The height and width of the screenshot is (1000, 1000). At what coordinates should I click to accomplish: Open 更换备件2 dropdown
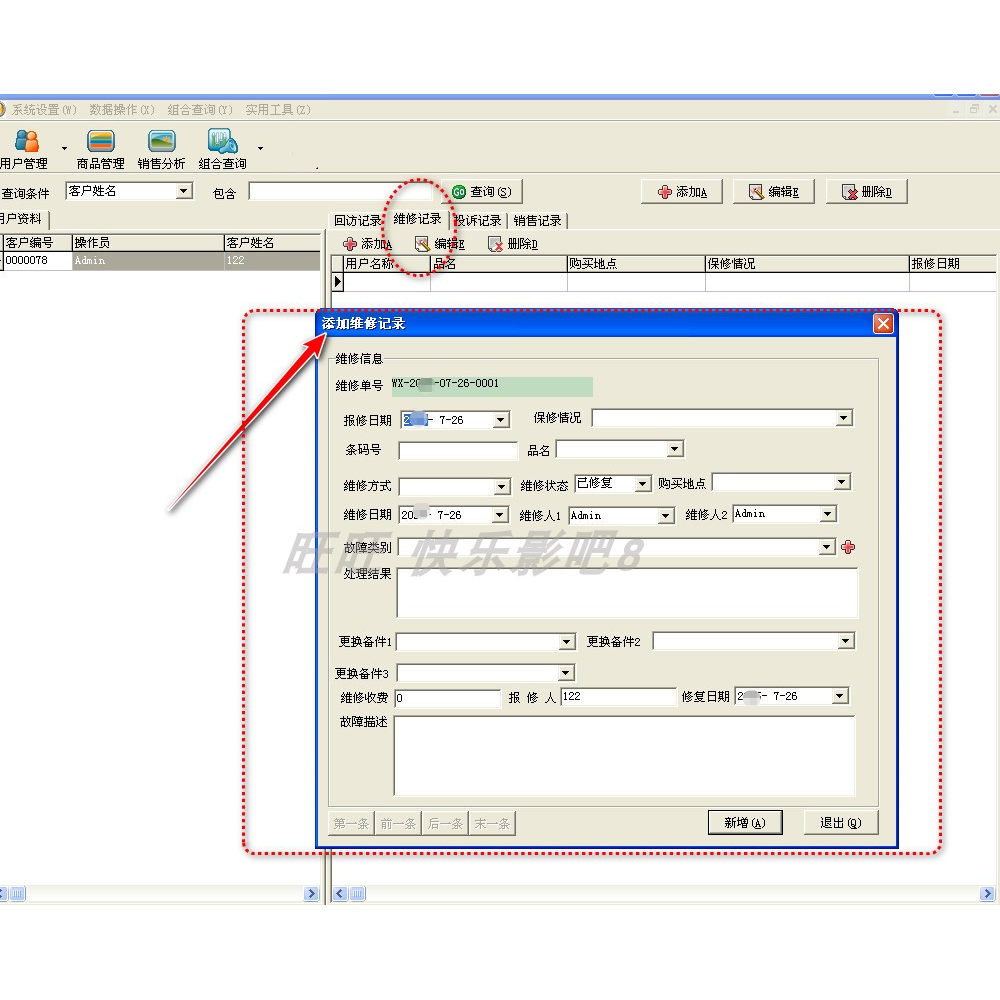845,640
